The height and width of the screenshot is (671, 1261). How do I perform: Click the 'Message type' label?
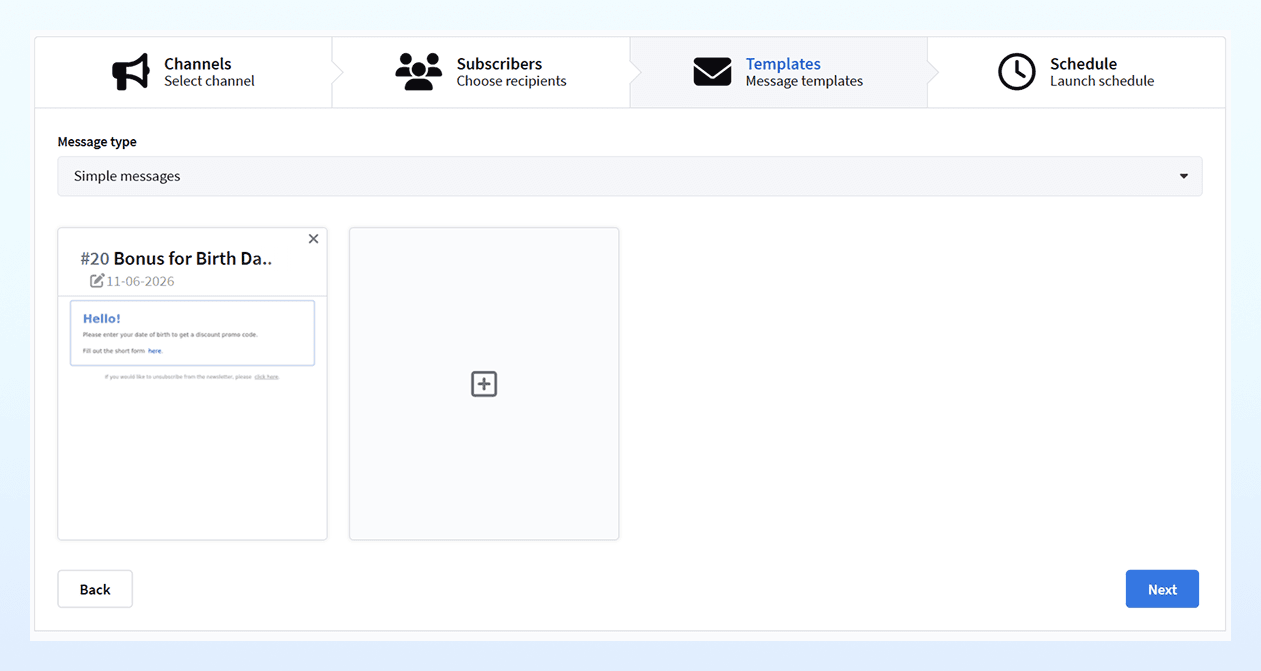click(97, 142)
